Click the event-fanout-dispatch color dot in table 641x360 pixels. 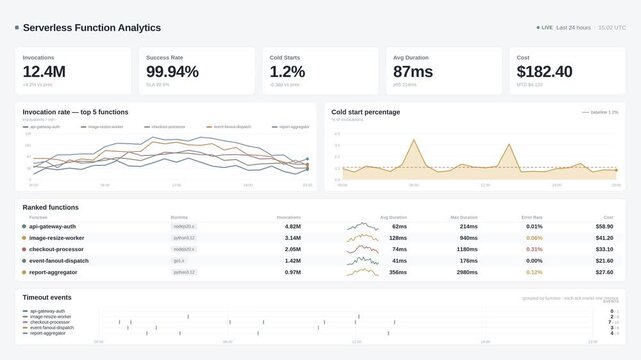(x=24, y=261)
